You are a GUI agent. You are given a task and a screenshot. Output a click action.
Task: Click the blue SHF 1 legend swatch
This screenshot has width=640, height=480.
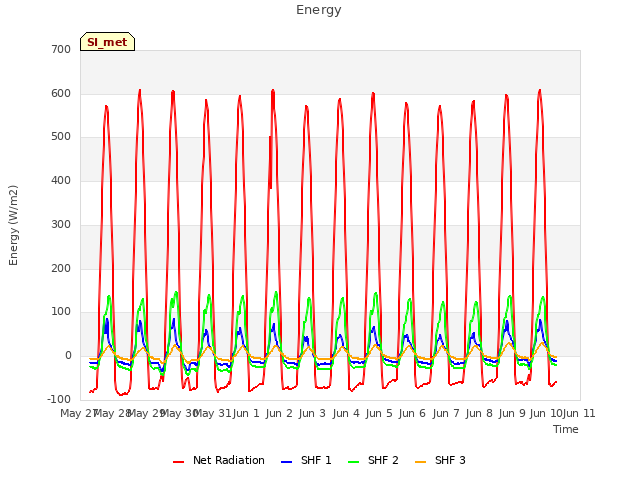coord(287,462)
